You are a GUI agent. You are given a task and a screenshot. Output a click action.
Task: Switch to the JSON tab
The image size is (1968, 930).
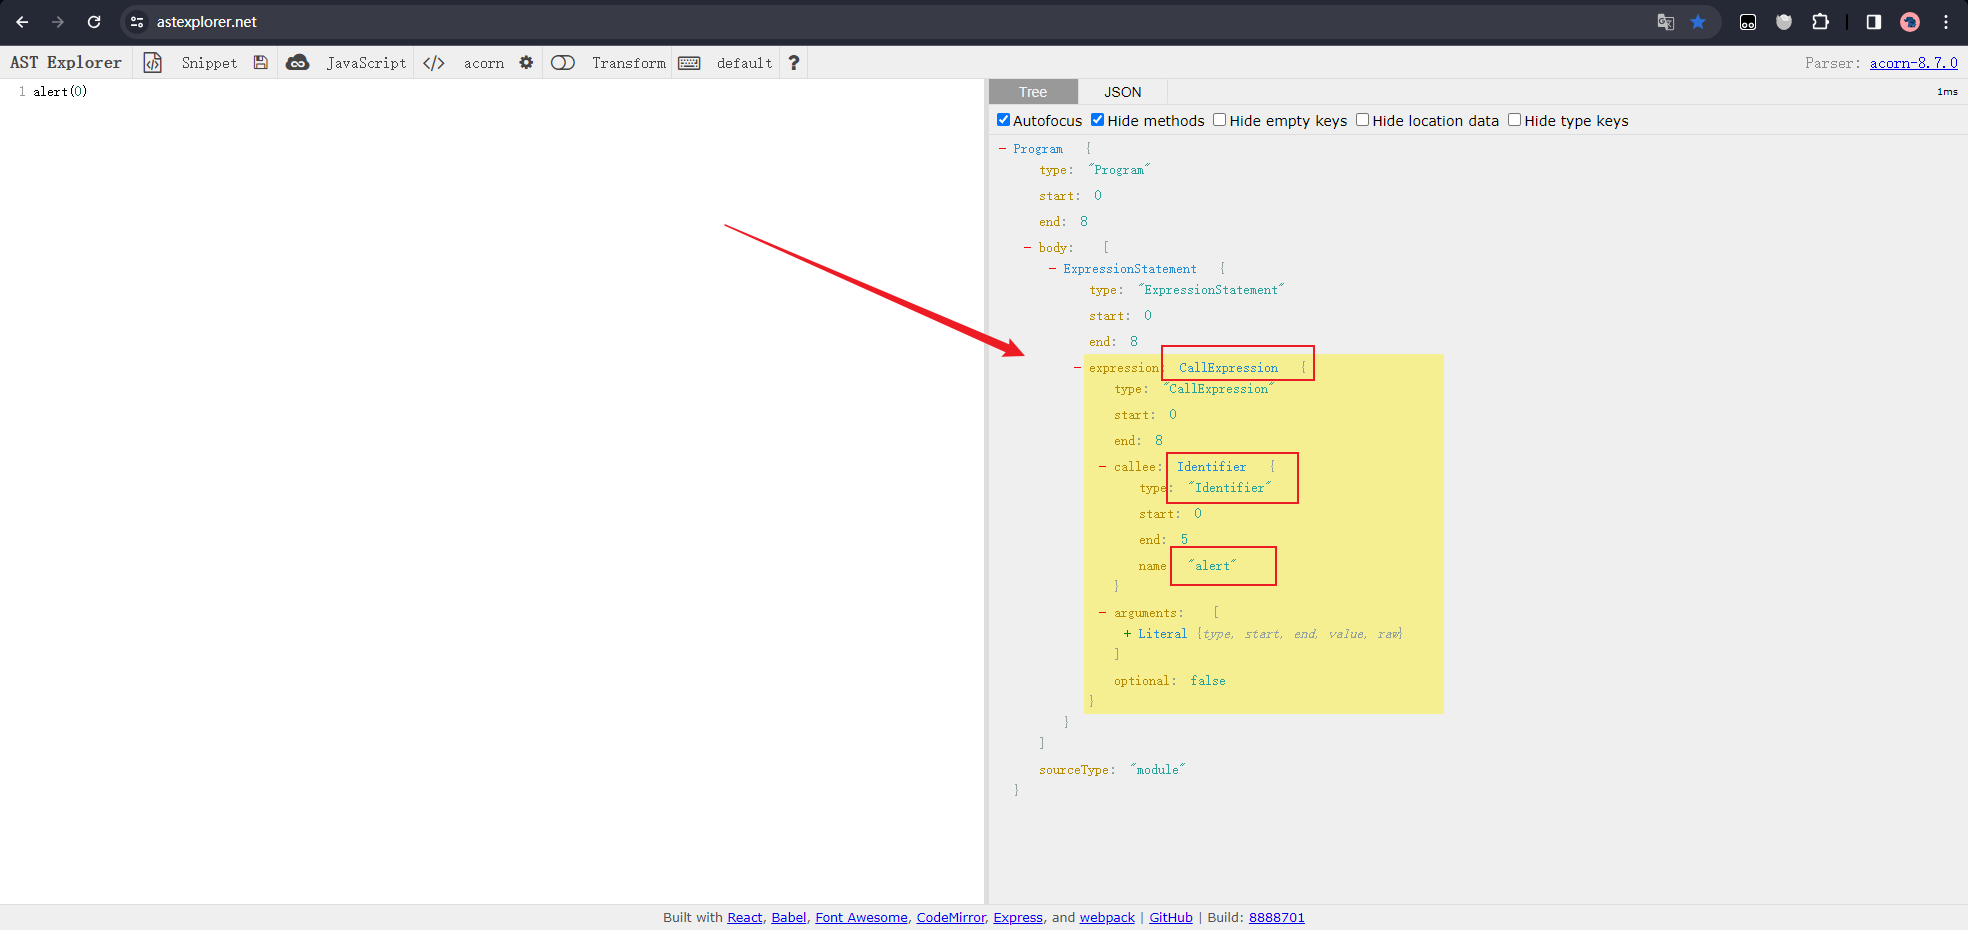coord(1122,92)
